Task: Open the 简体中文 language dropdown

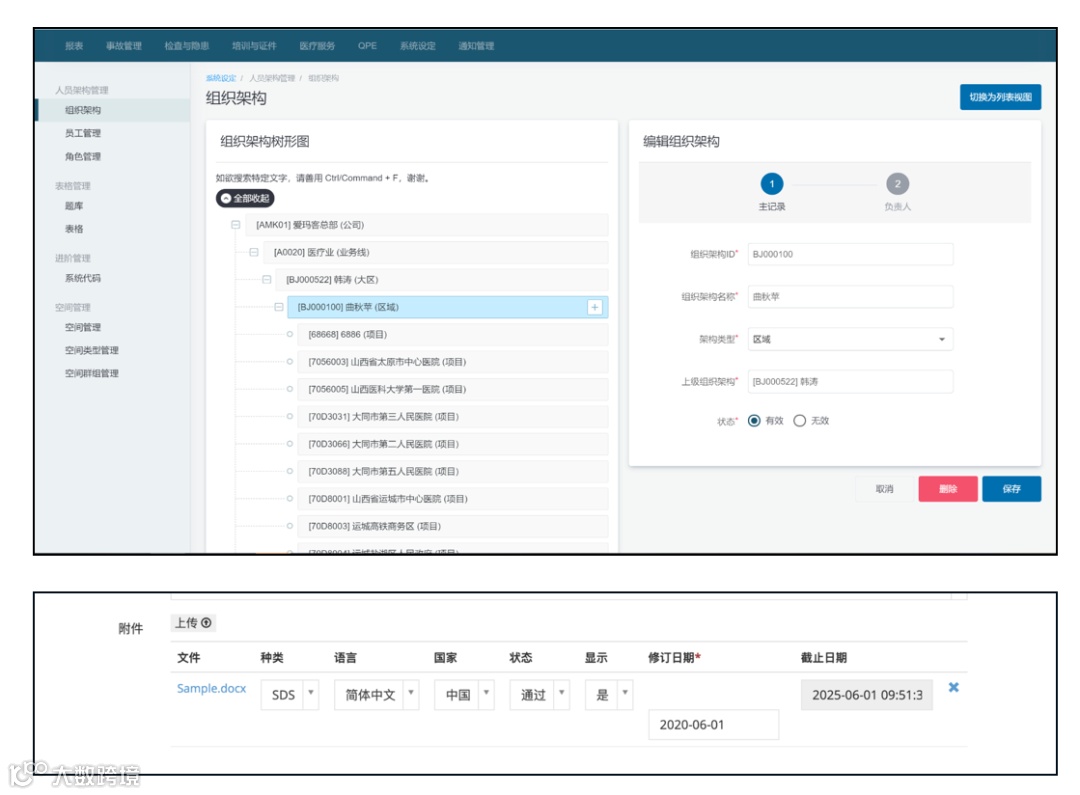Action: click(377, 694)
